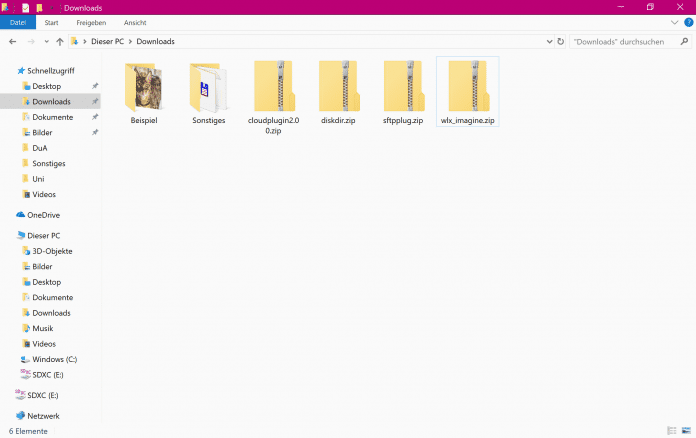Open OneDrive in the navigation pane
The width and height of the screenshot is (696, 438).
click(x=43, y=215)
